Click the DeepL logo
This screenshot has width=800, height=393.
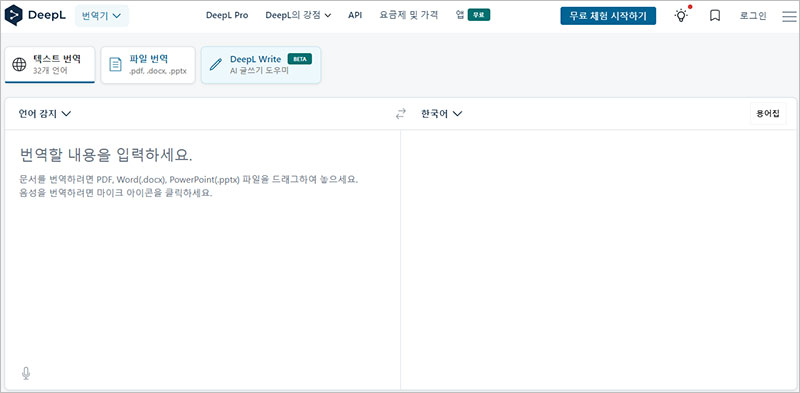pyautogui.click(x=35, y=15)
